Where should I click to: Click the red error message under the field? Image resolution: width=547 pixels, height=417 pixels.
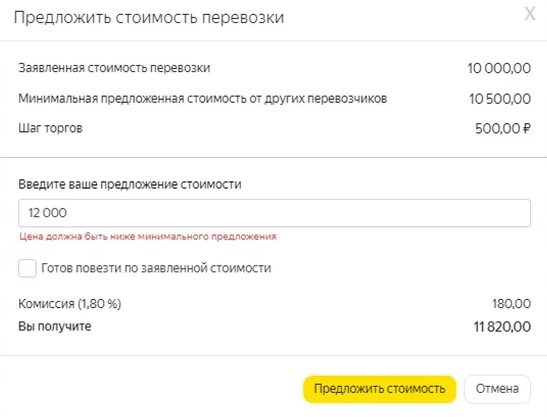point(148,237)
